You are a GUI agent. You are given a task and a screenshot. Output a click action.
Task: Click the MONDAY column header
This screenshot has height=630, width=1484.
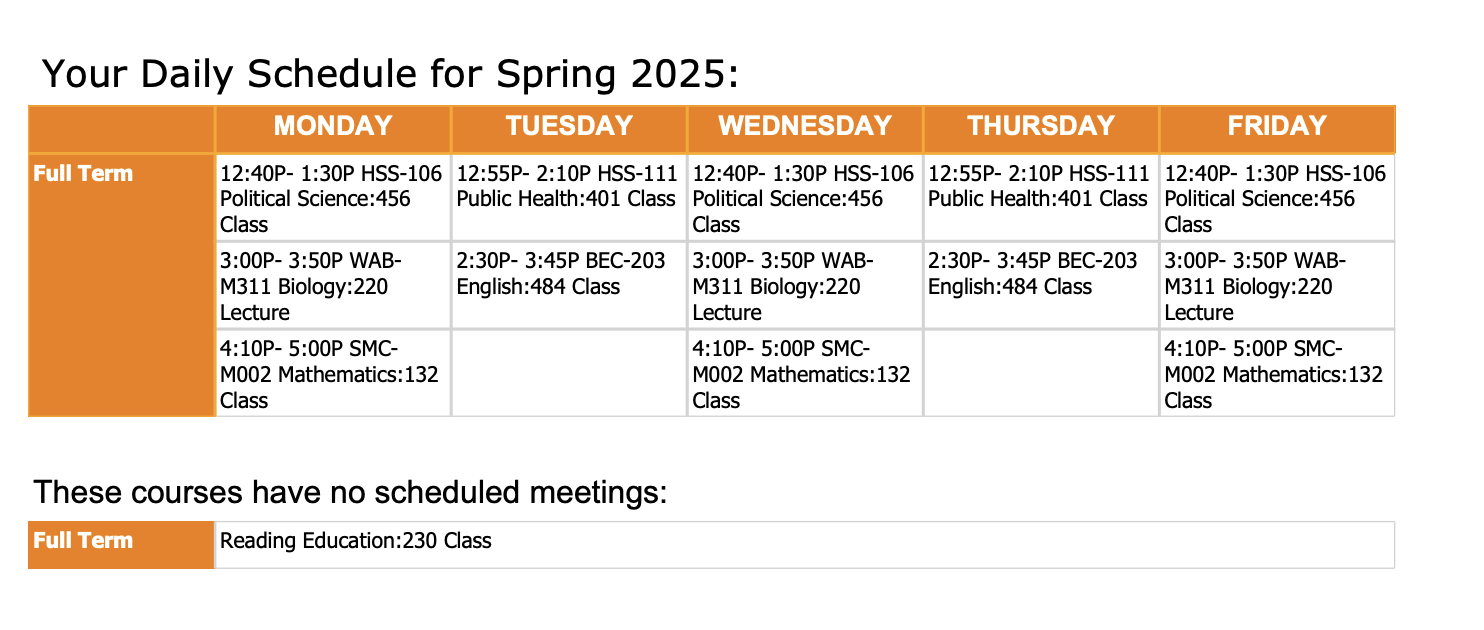point(333,126)
